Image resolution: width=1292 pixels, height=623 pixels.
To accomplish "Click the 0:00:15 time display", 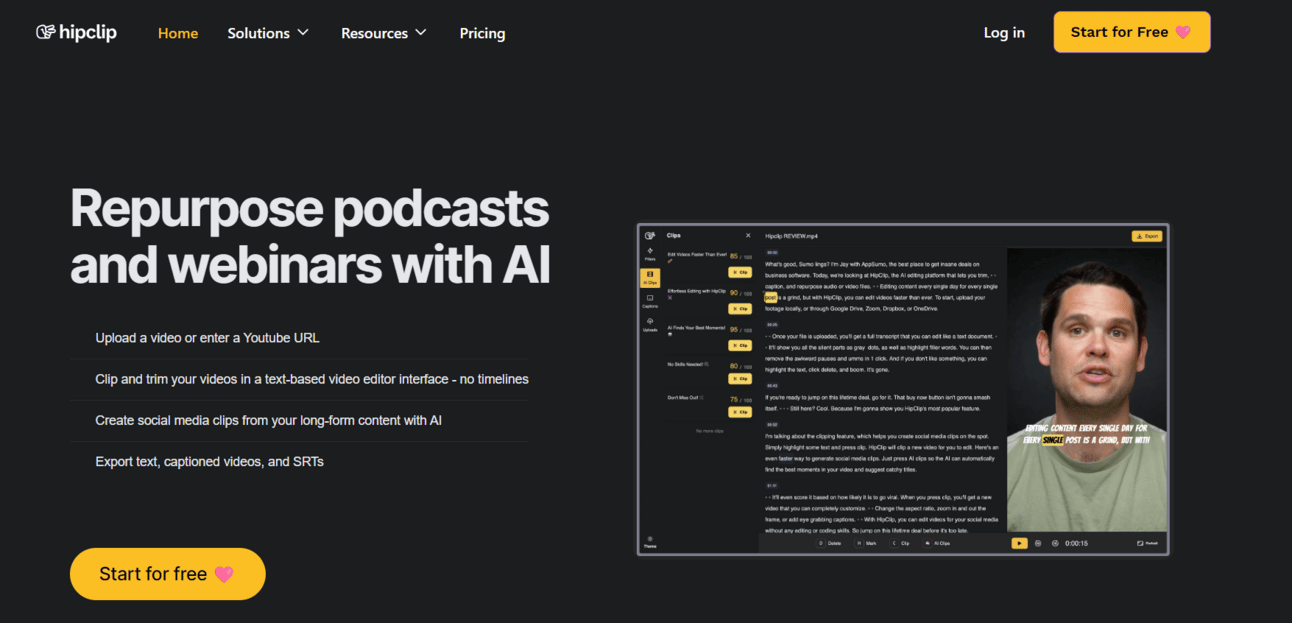I will pyautogui.click(x=1077, y=543).
